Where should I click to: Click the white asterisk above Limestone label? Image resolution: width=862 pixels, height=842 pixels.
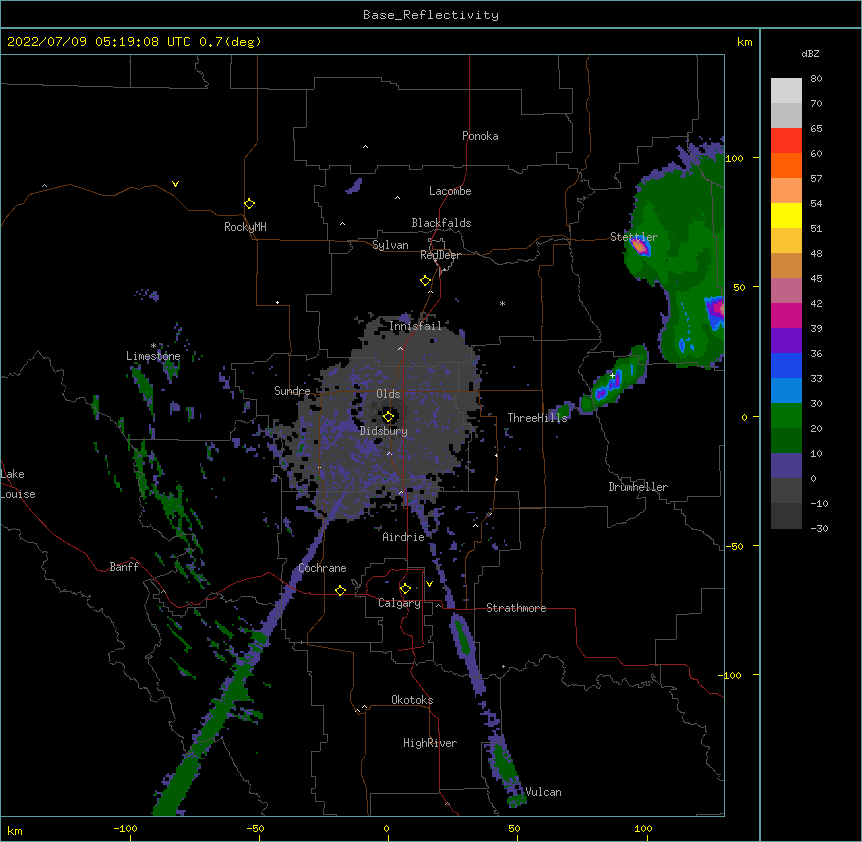(153, 346)
